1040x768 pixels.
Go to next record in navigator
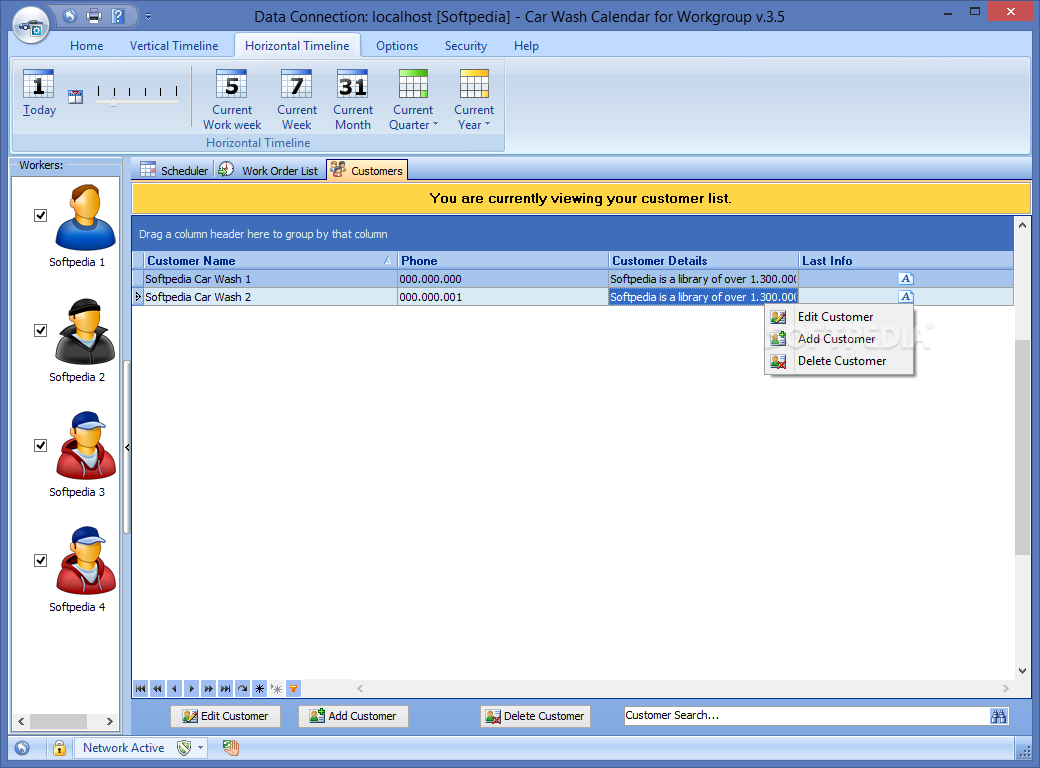coord(192,688)
